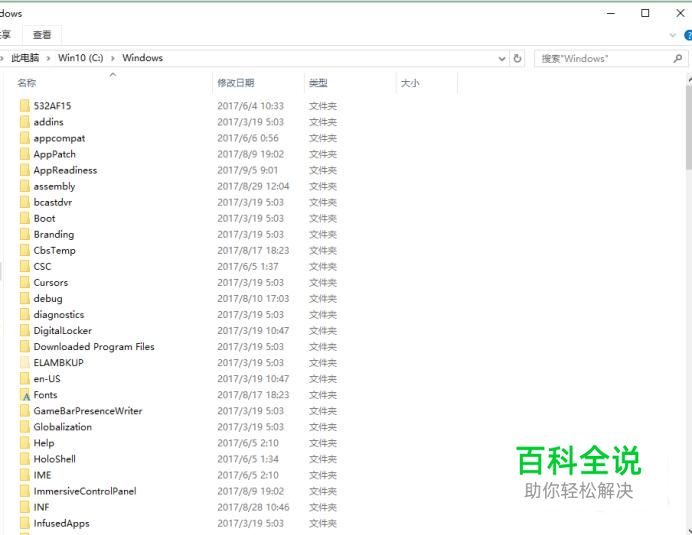
Task: Click the Fonts folder icon
Action: point(25,395)
